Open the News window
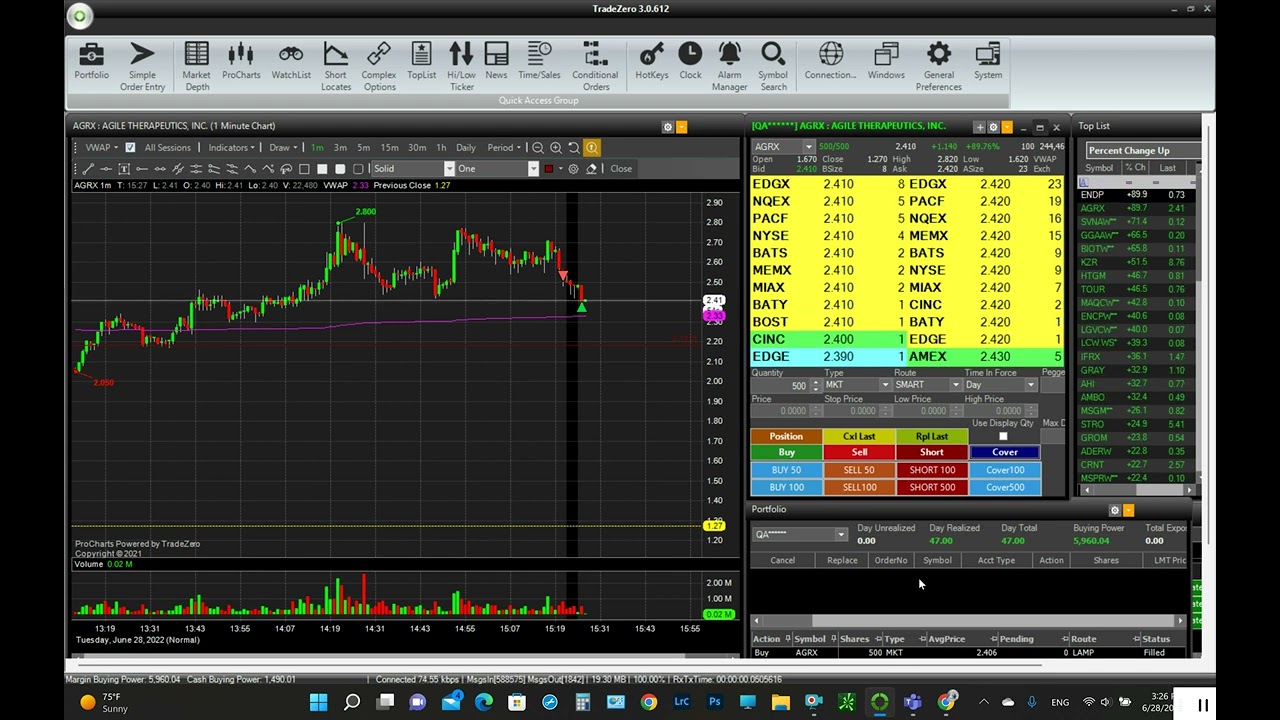 [x=496, y=62]
